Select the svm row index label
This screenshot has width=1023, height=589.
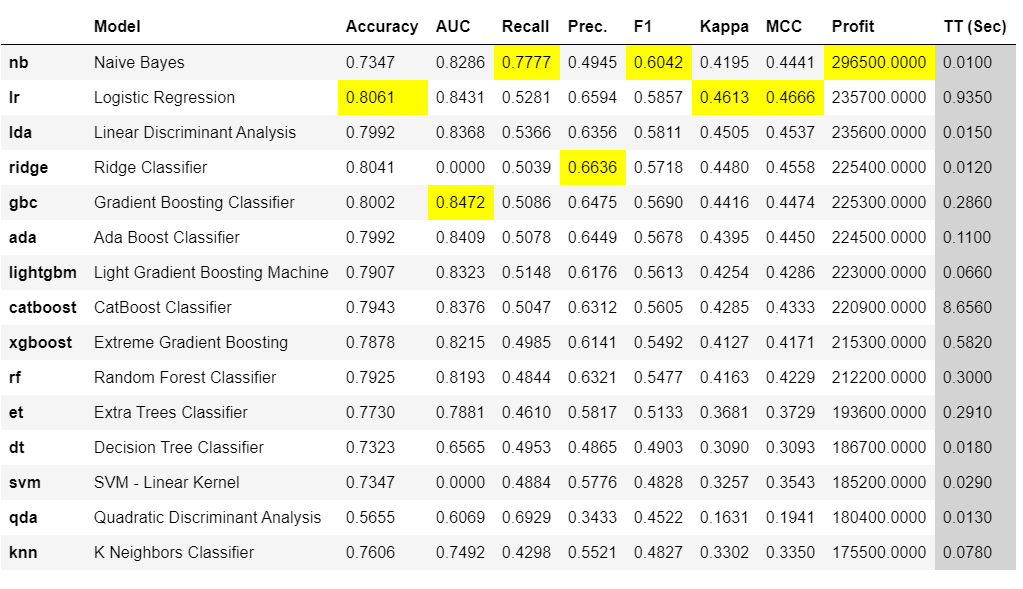[25, 483]
